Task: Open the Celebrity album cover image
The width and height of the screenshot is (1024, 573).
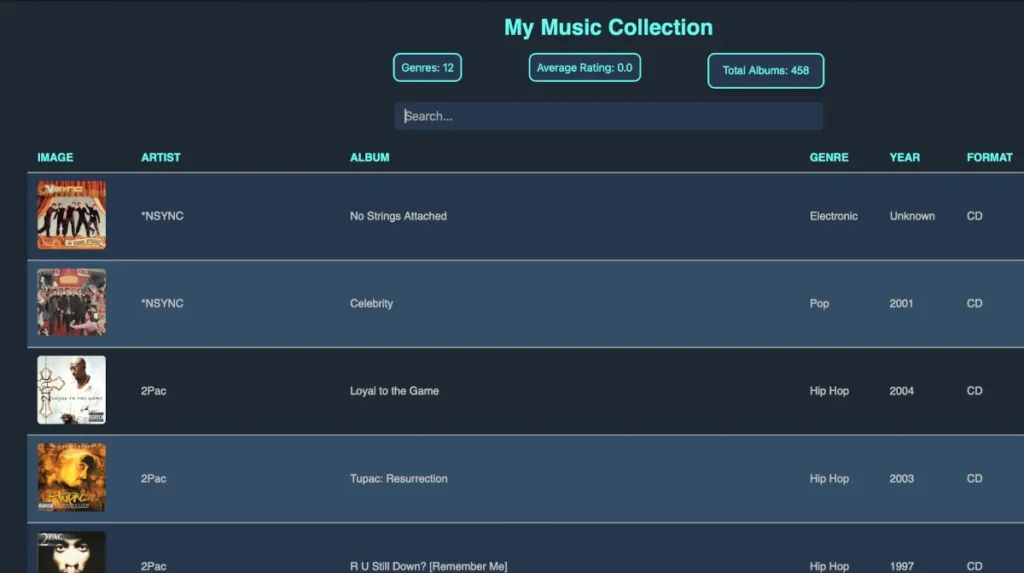Action: pos(71,303)
